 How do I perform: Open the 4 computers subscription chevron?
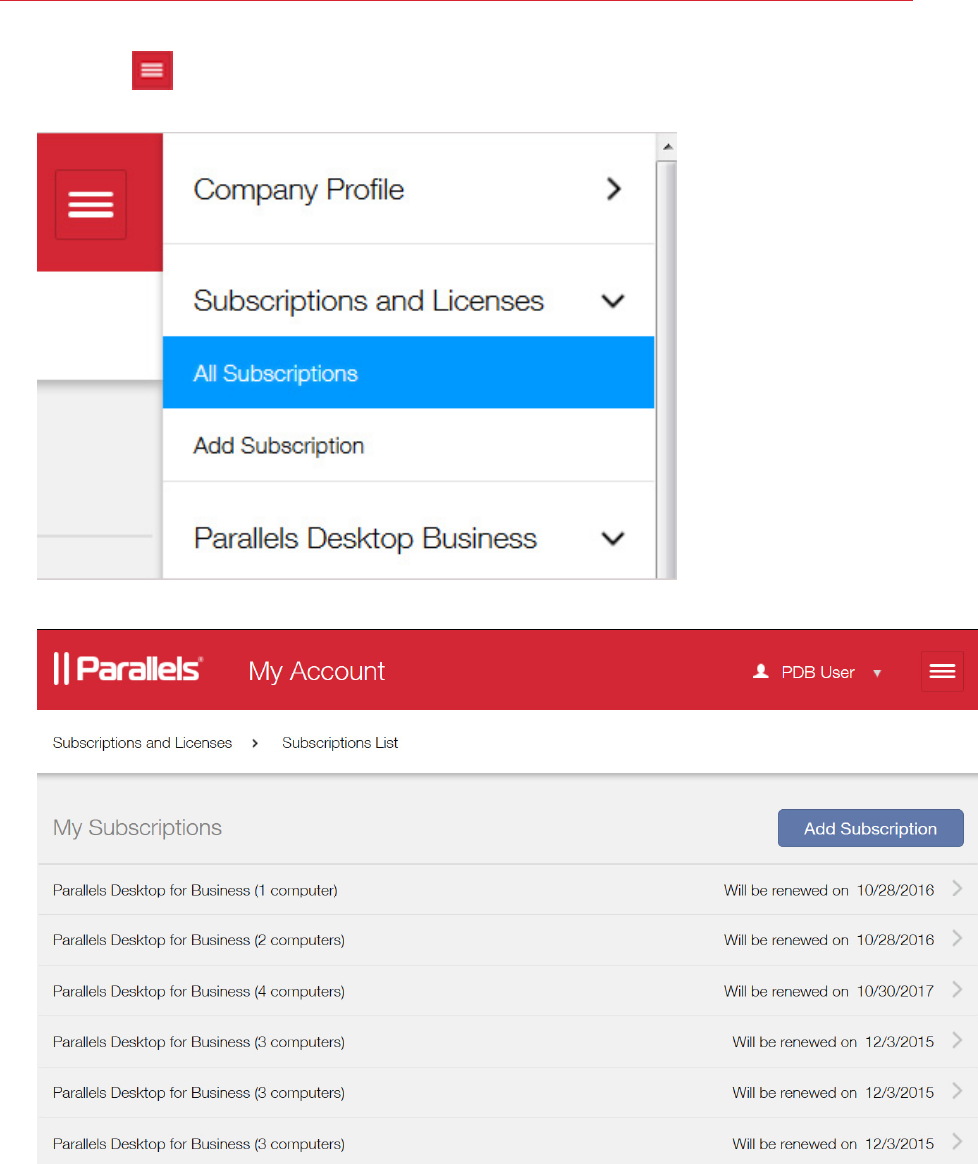pyautogui.click(x=957, y=990)
